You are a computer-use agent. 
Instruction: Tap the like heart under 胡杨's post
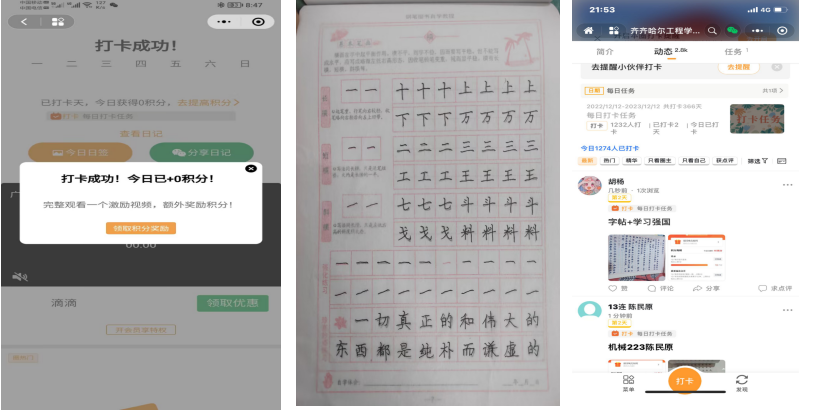(613, 288)
